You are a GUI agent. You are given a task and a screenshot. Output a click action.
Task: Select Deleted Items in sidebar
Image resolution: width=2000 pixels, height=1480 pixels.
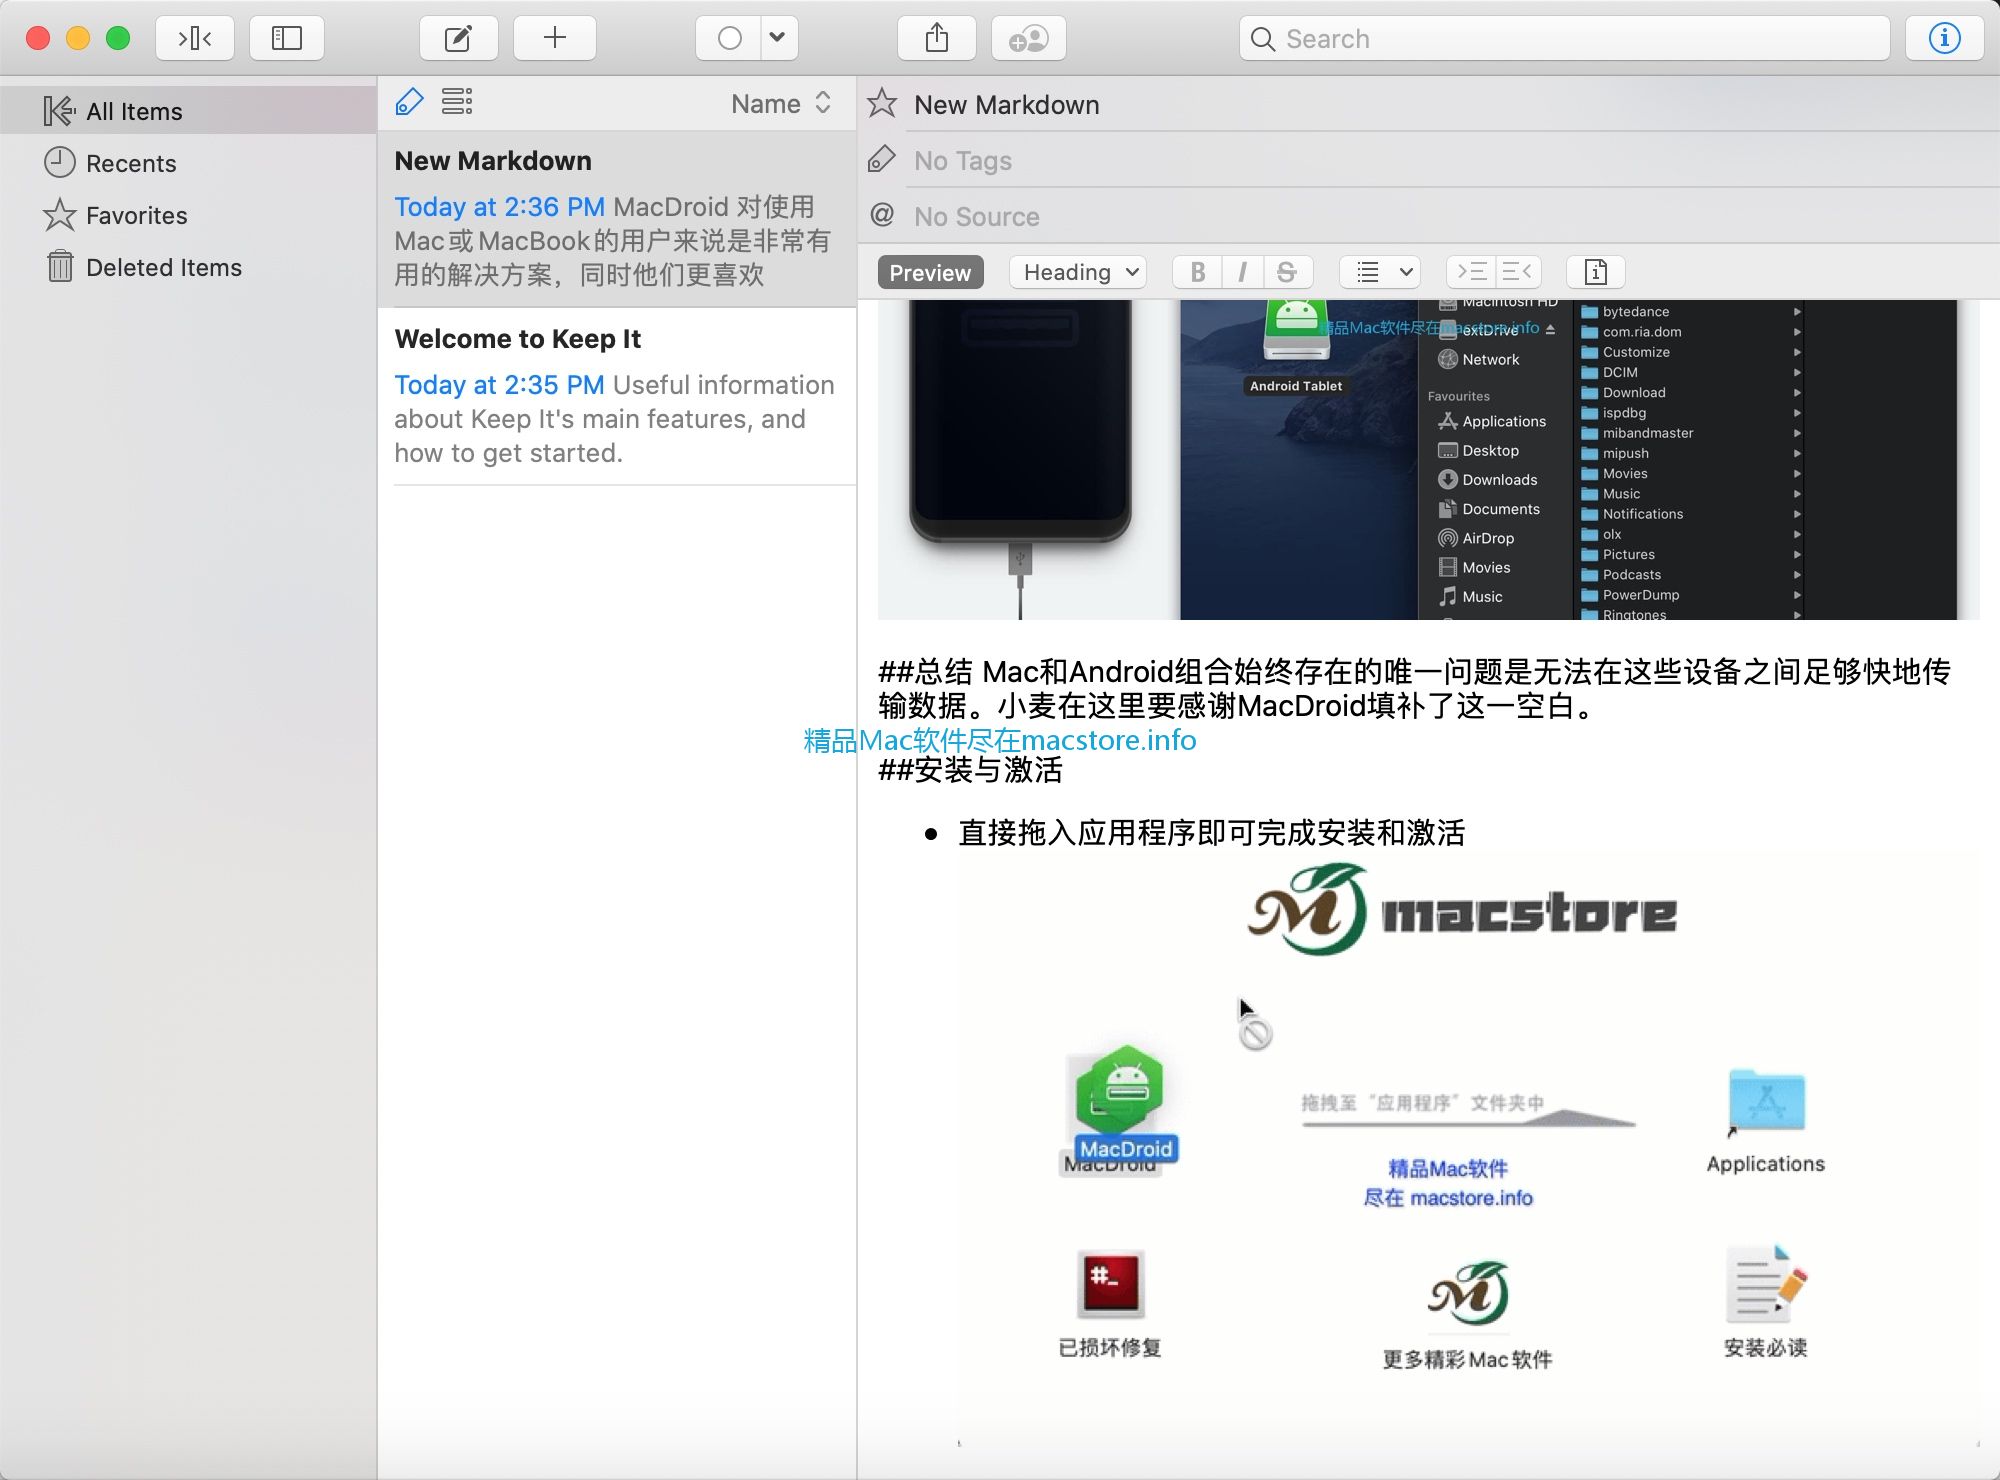click(x=188, y=267)
